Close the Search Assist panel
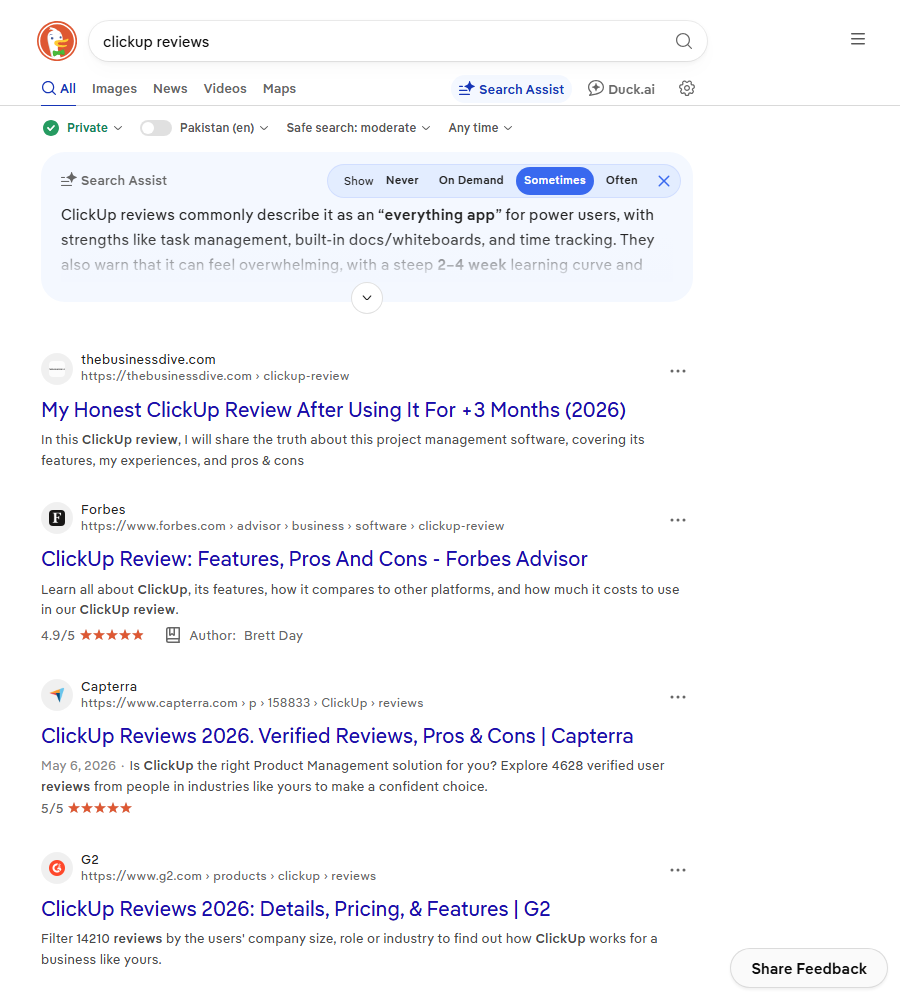Image resolution: width=900 pixels, height=1000 pixels. [664, 181]
